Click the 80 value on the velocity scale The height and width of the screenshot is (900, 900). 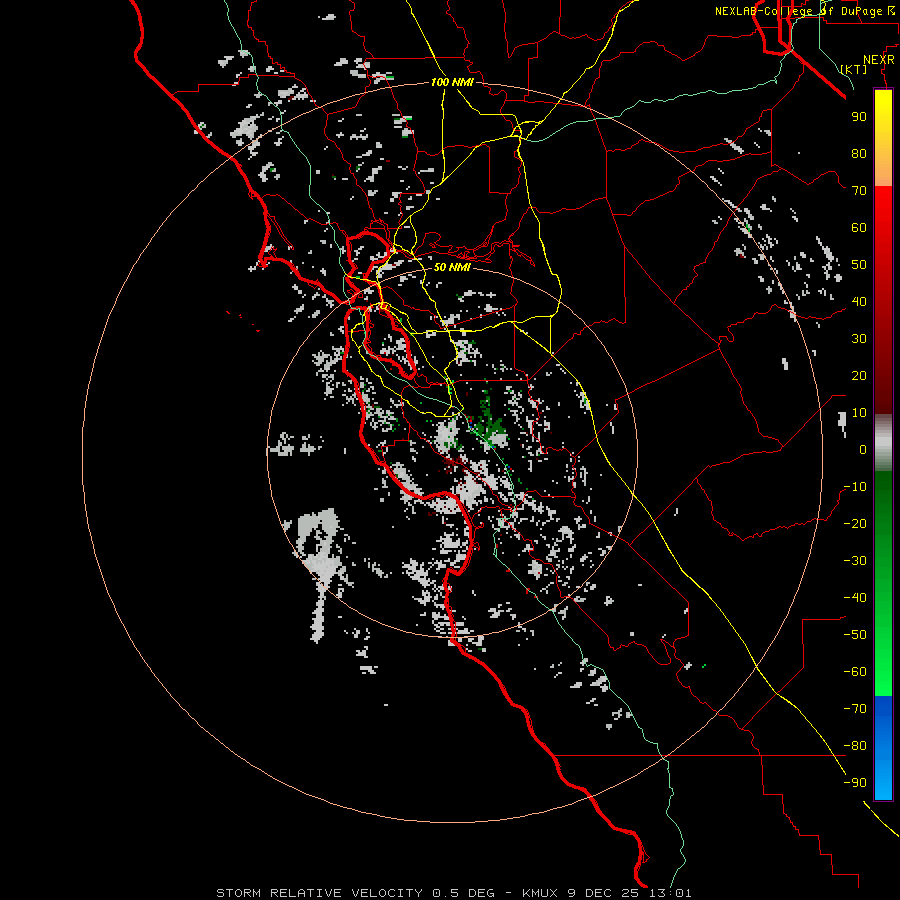[859, 153]
